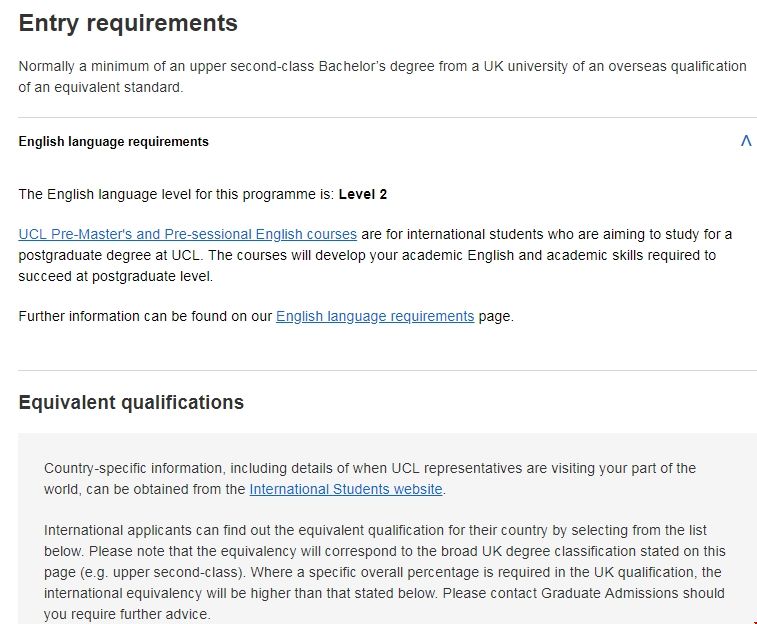Click the bold Level 2 text
This screenshot has width=757, height=624.
362,194
